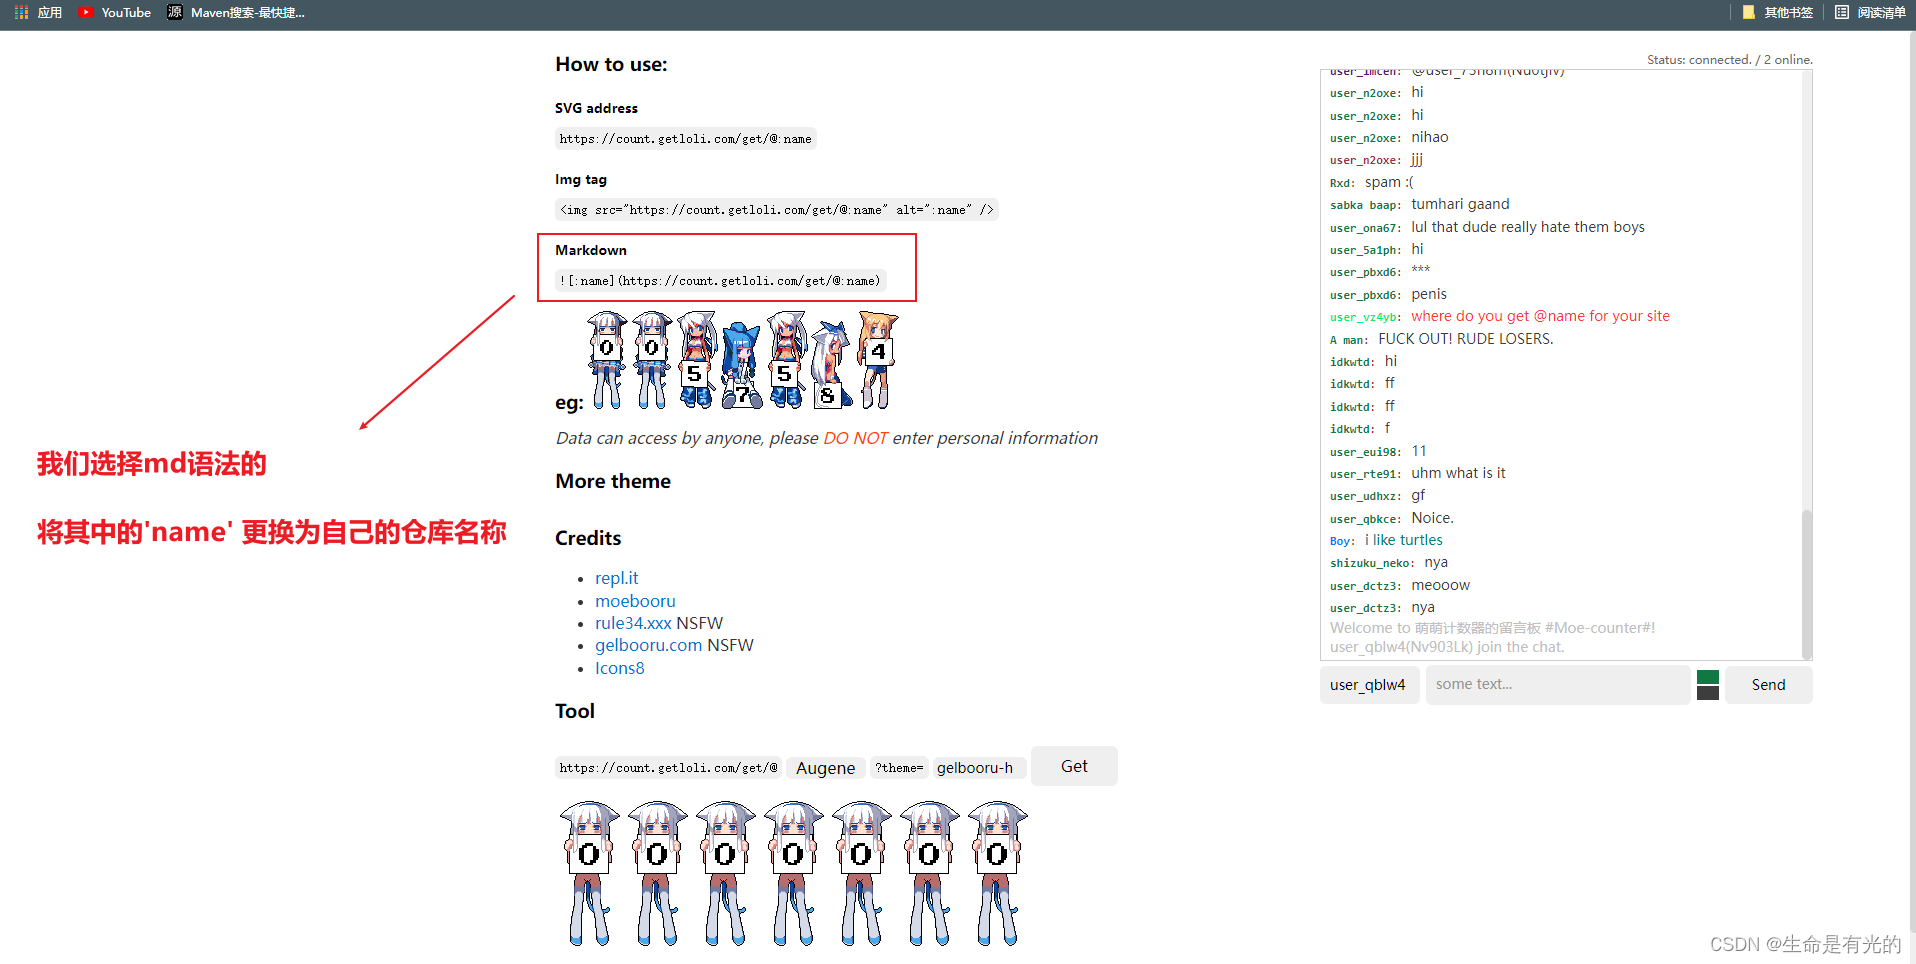The width and height of the screenshot is (1916, 964).
Task: Open the Icons8 credits link
Action: [x=619, y=668]
